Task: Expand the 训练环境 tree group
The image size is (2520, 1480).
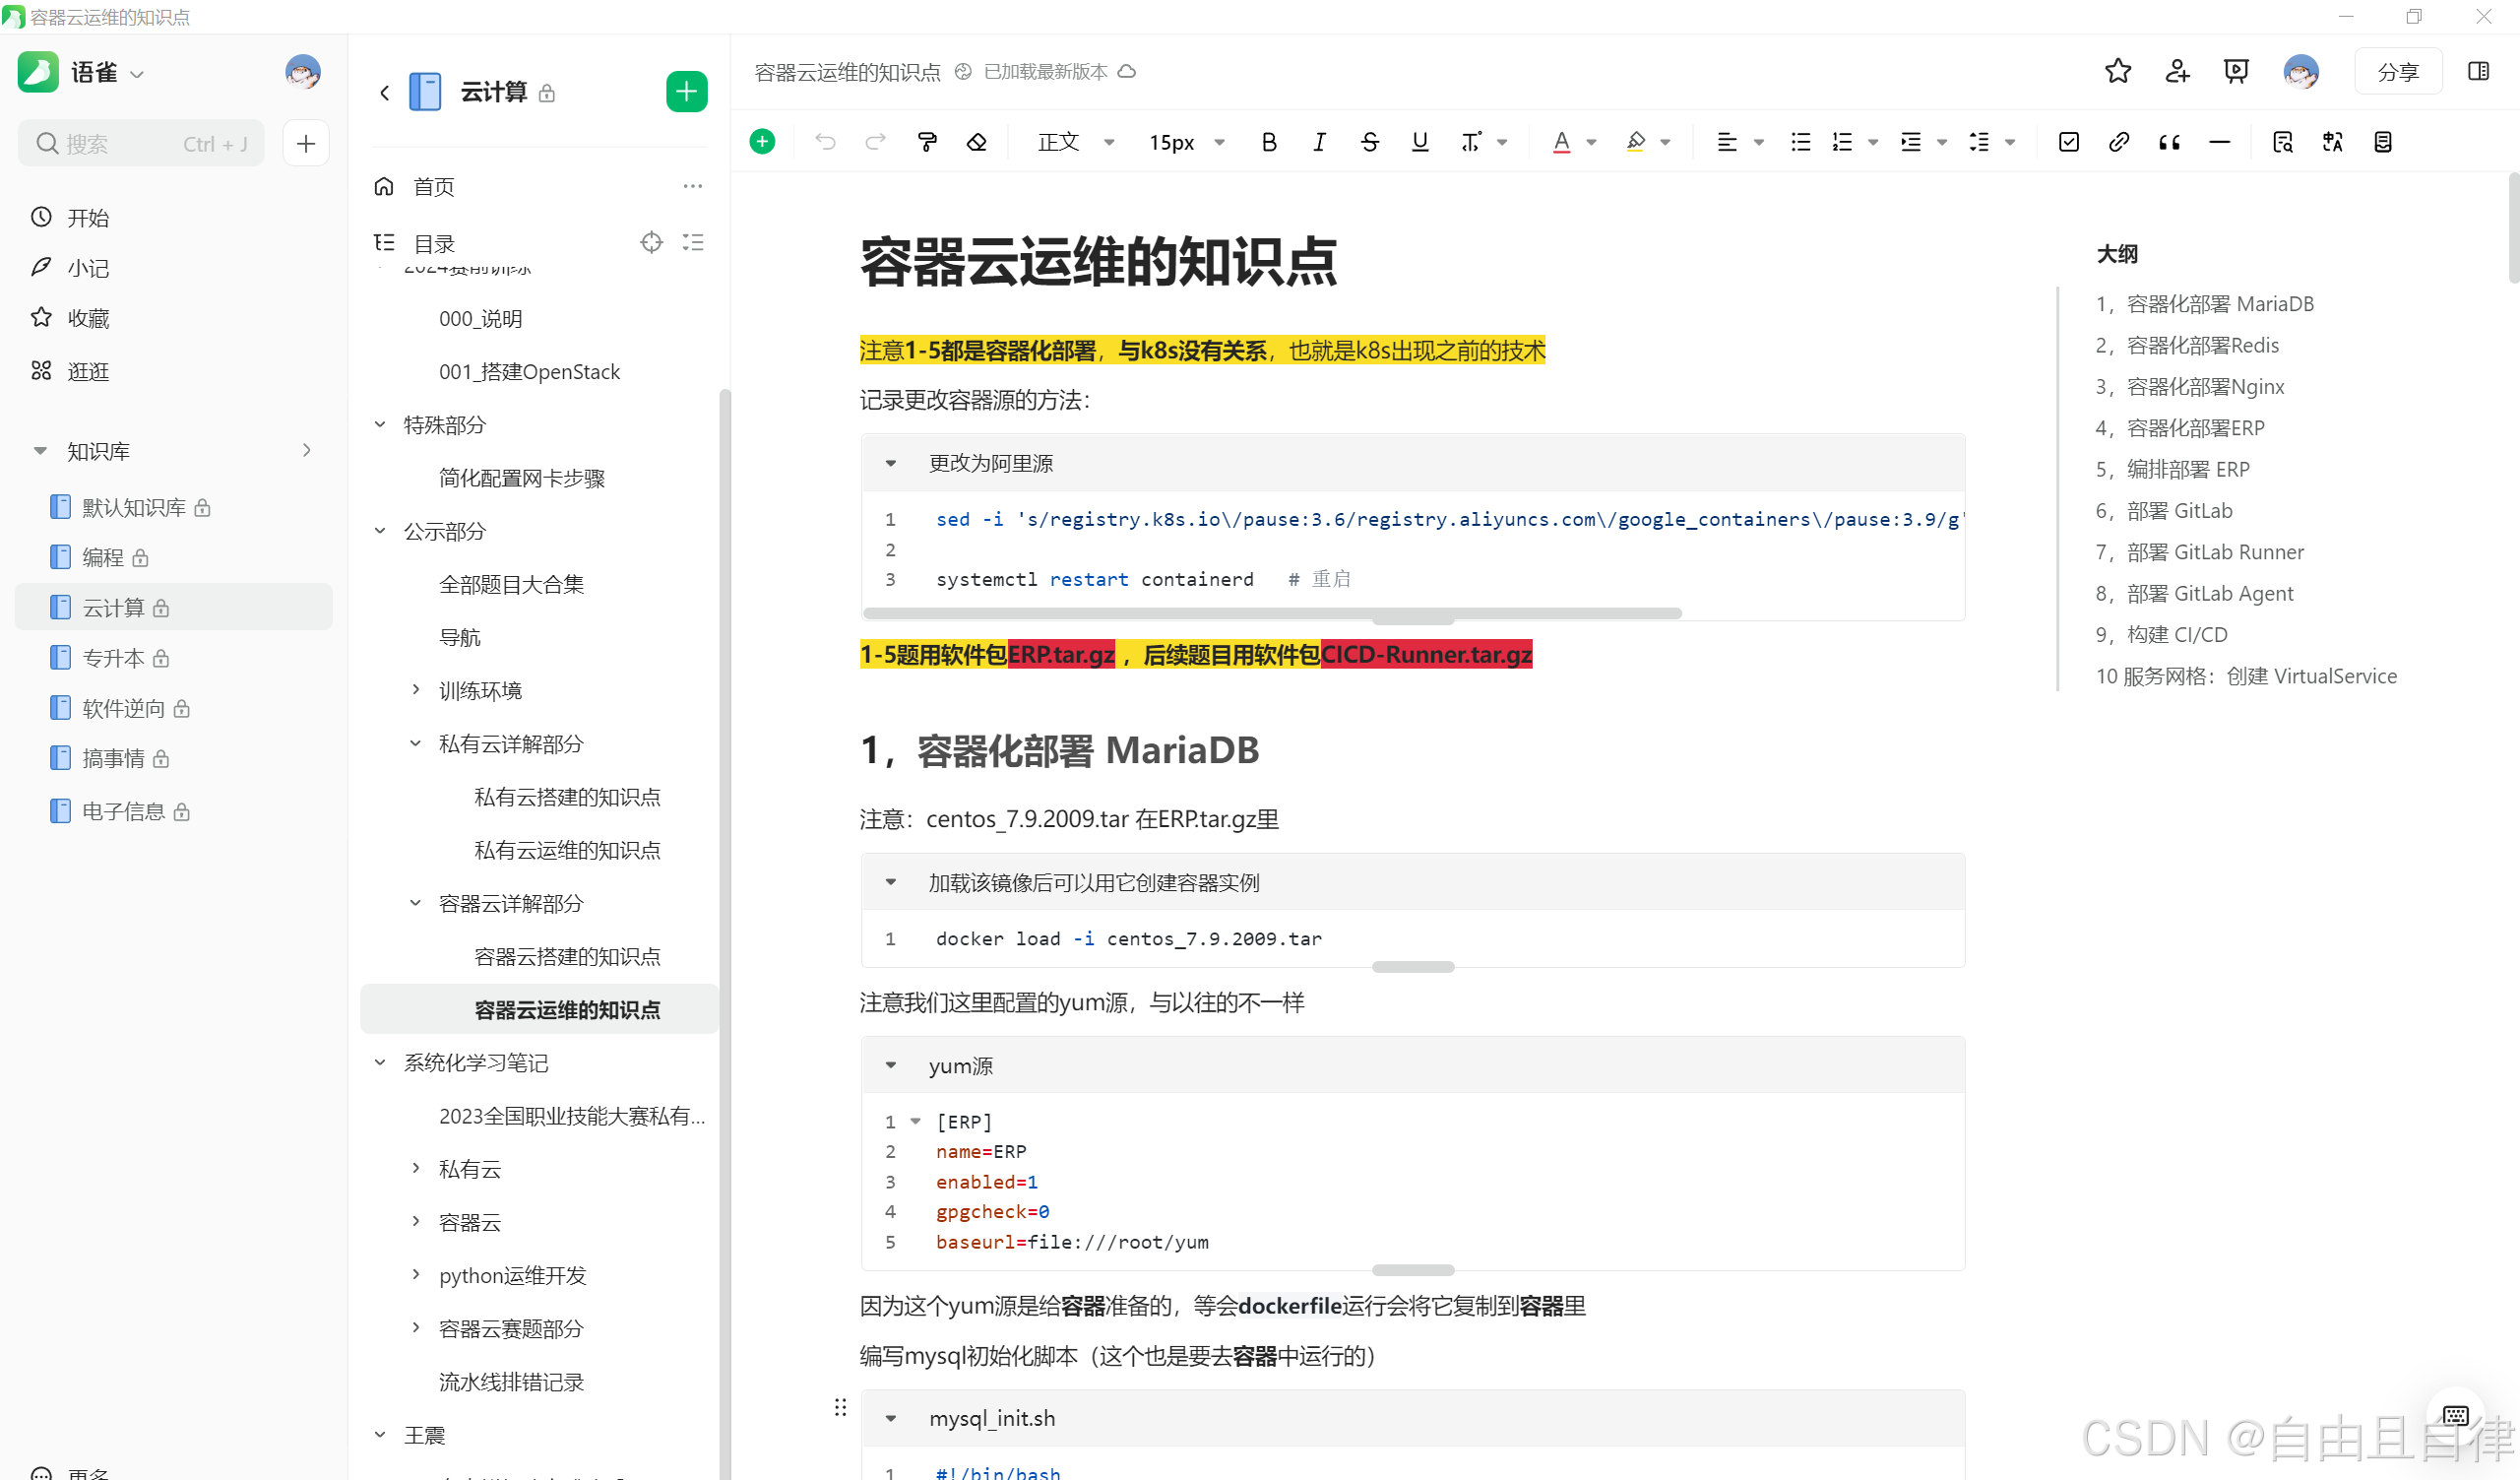Action: (x=416, y=690)
